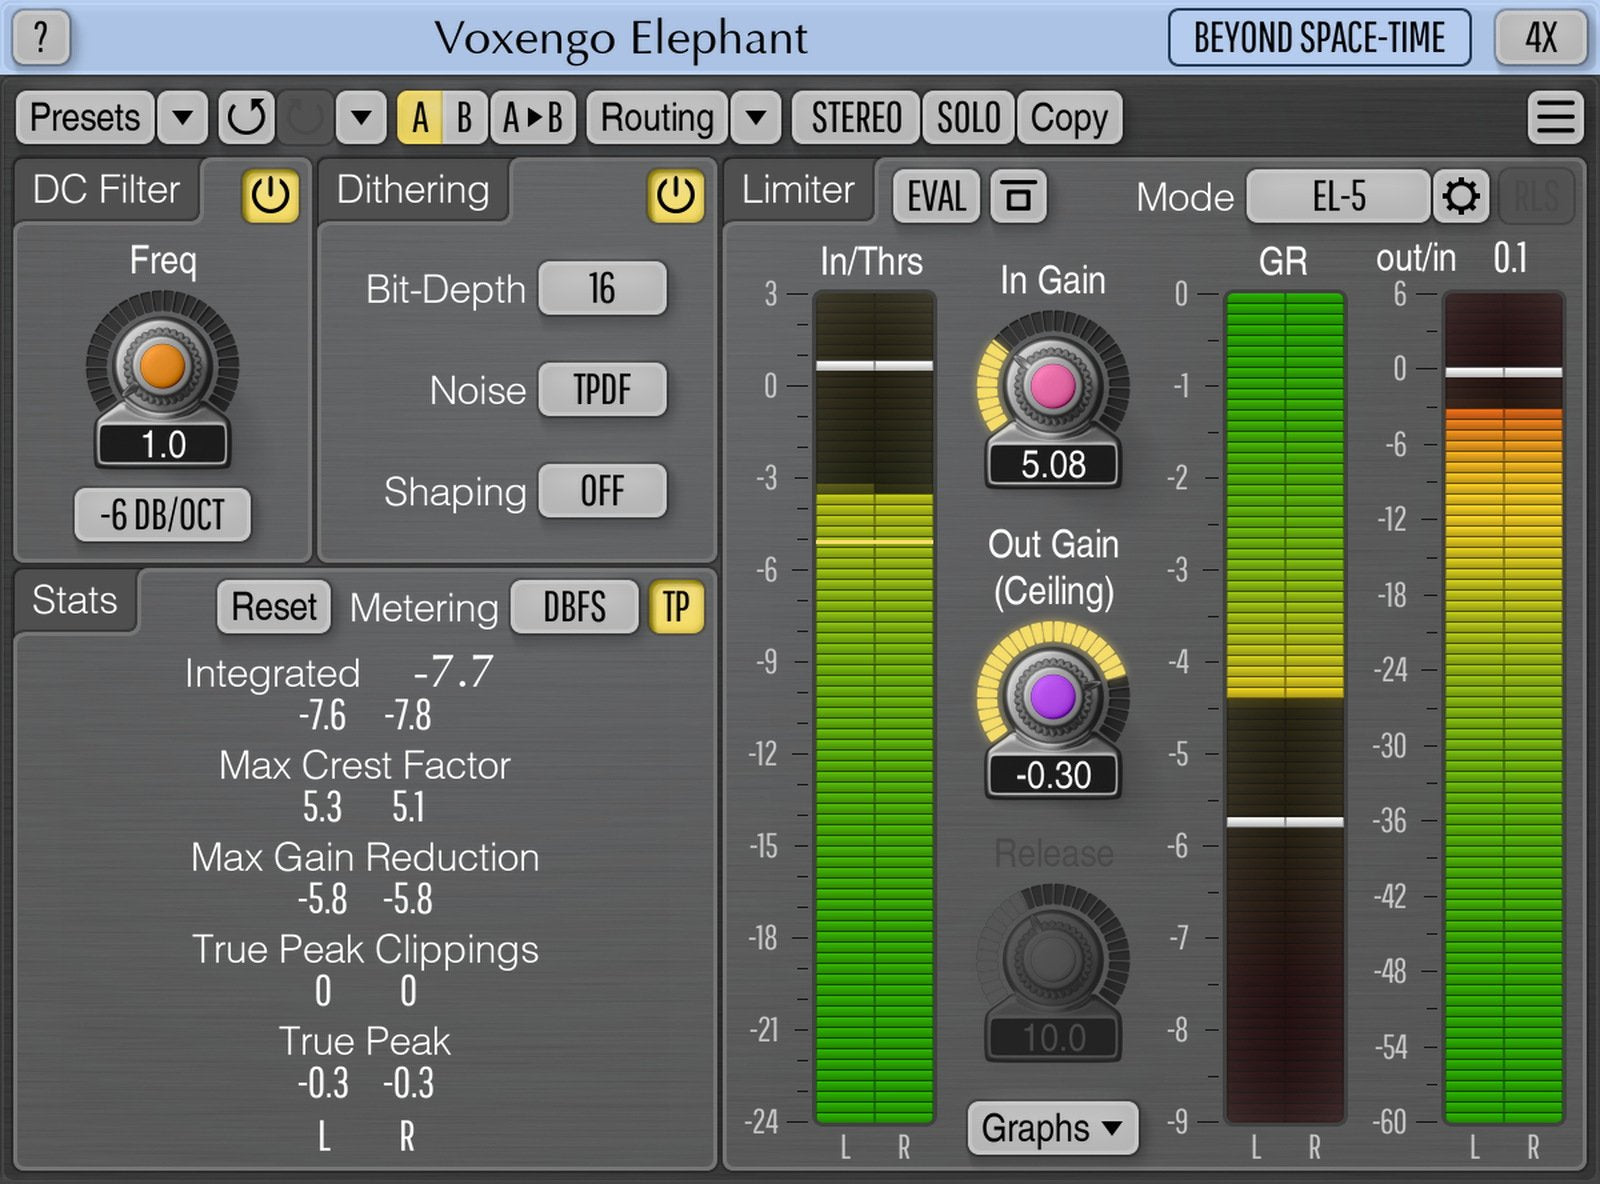Open the hamburger menu in top right corner
The height and width of the screenshot is (1184, 1600).
click(1553, 116)
